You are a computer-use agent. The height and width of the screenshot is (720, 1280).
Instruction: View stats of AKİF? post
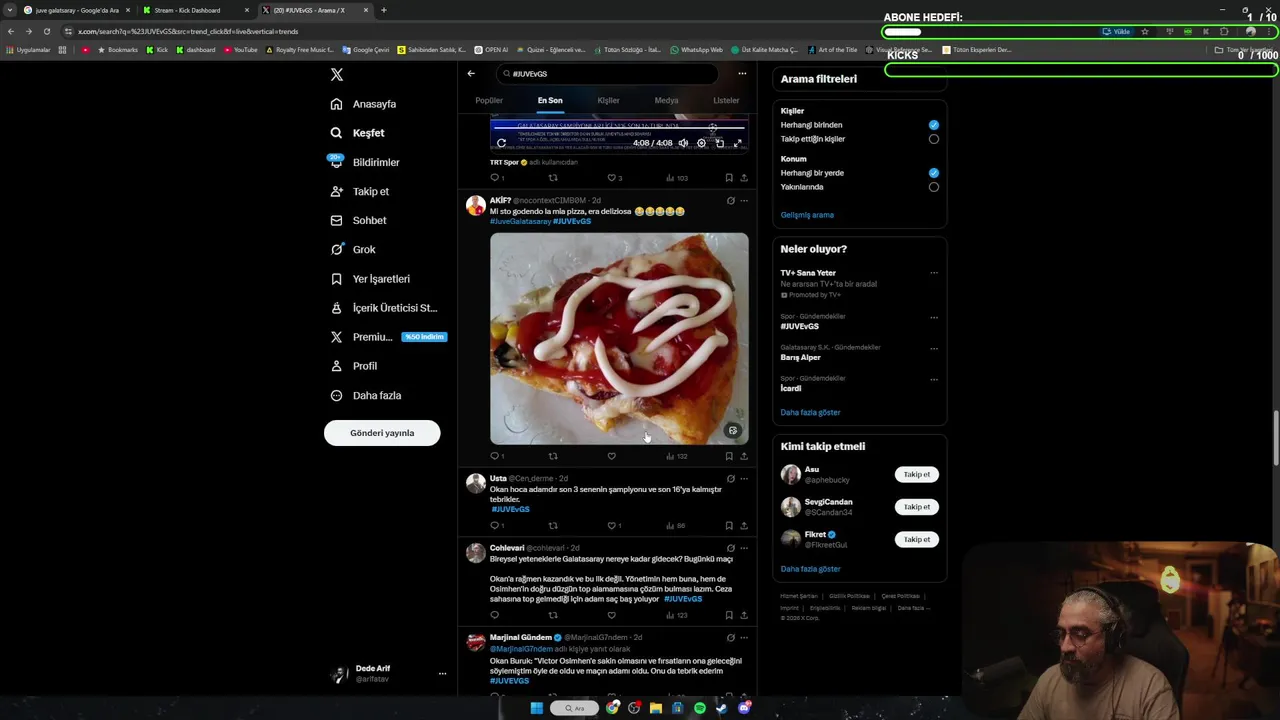677,456
